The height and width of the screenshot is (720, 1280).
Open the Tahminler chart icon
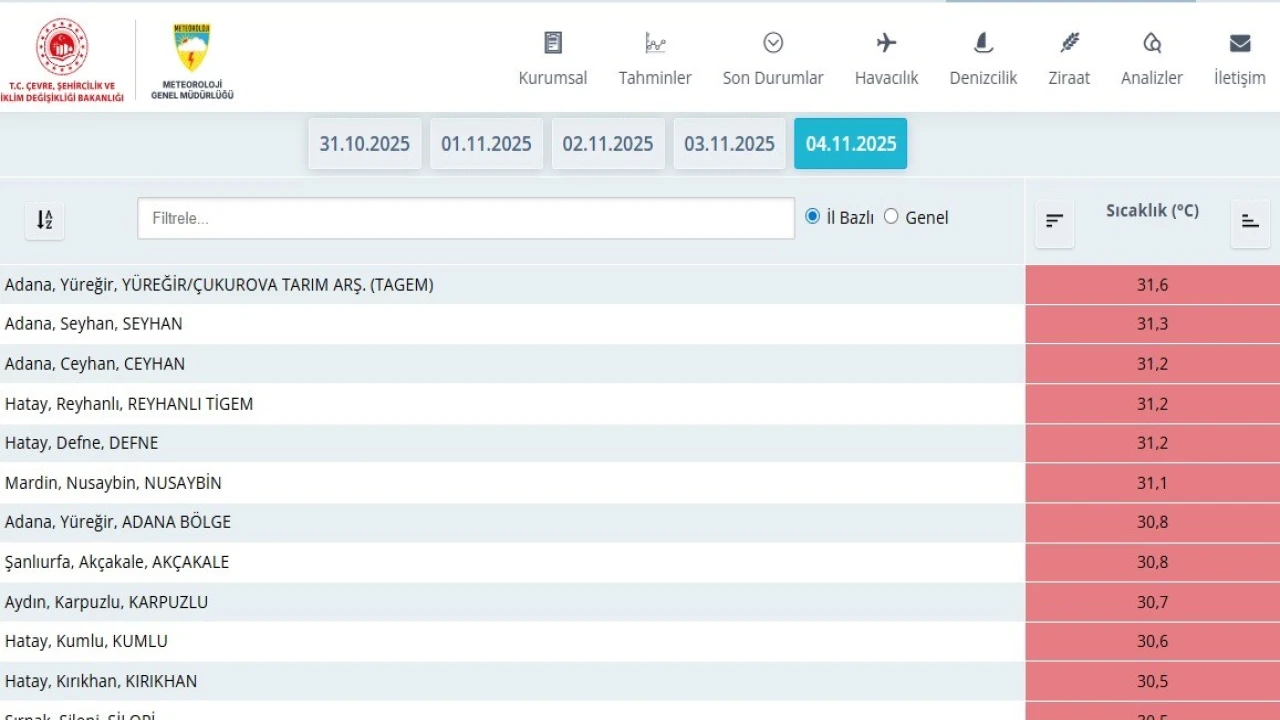pyautogui.click(x=655, y=43)
